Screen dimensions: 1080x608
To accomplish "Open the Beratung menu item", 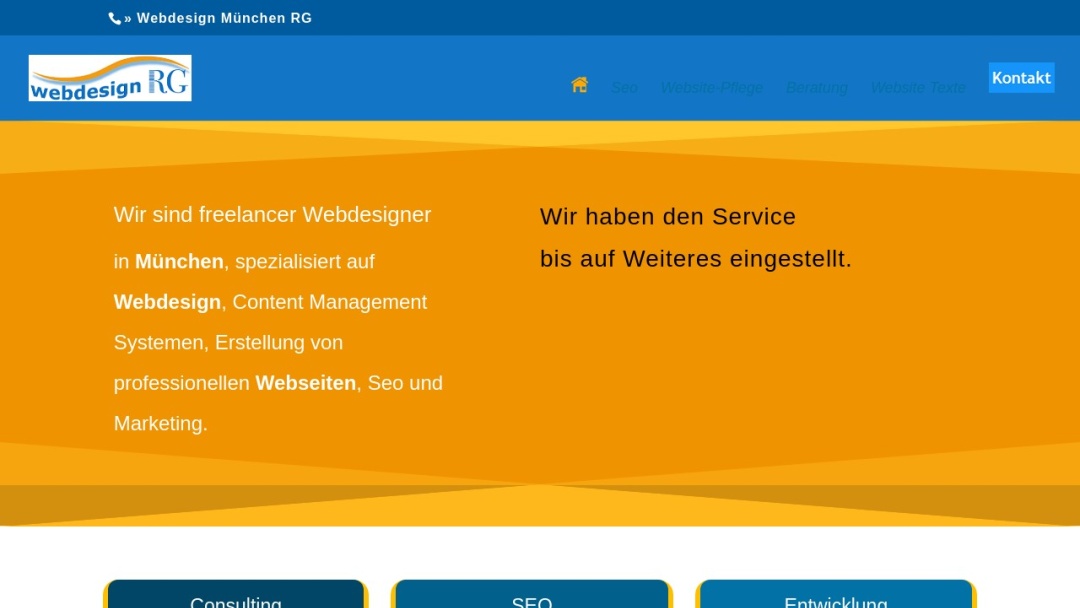I will 816,87.
